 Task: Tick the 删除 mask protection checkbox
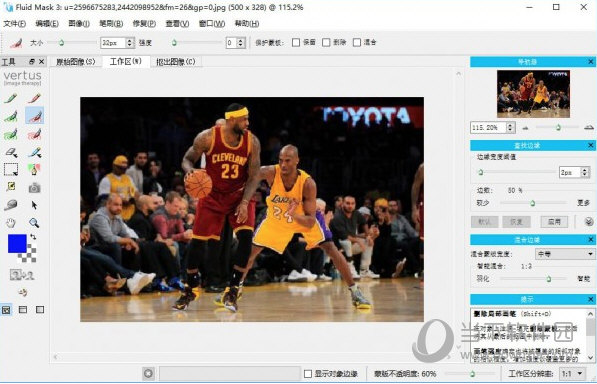click(326, 42)
